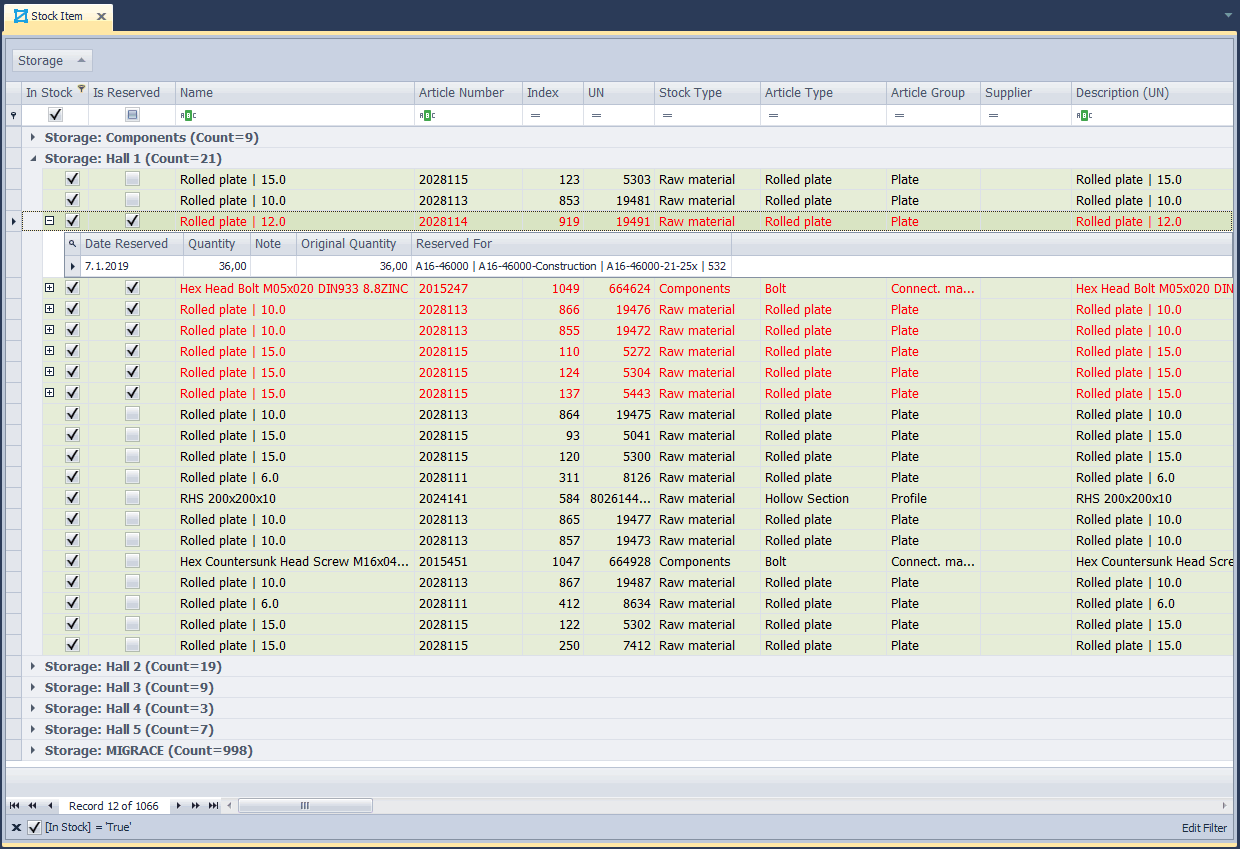
Task: Disable the [In Stock] = 'True' filter checkbox
Action: coord(34,828)
